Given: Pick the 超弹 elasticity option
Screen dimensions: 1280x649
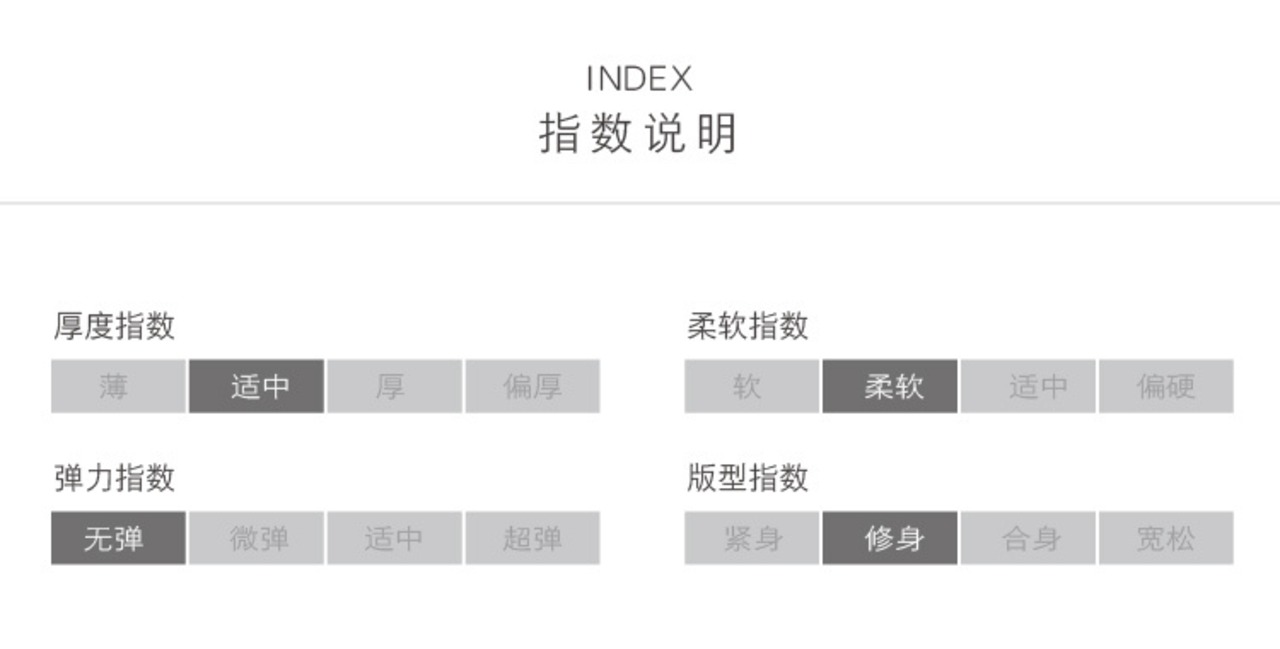Looking at the screenshot, I should (532, 538).
